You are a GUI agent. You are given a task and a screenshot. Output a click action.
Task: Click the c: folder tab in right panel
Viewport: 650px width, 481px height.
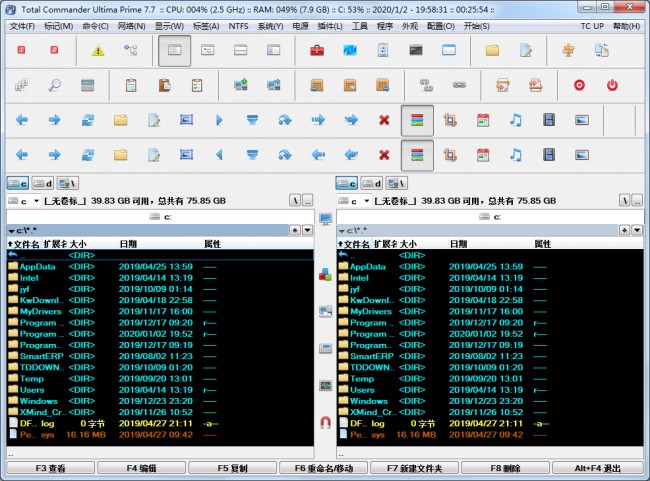pos(490,216)
